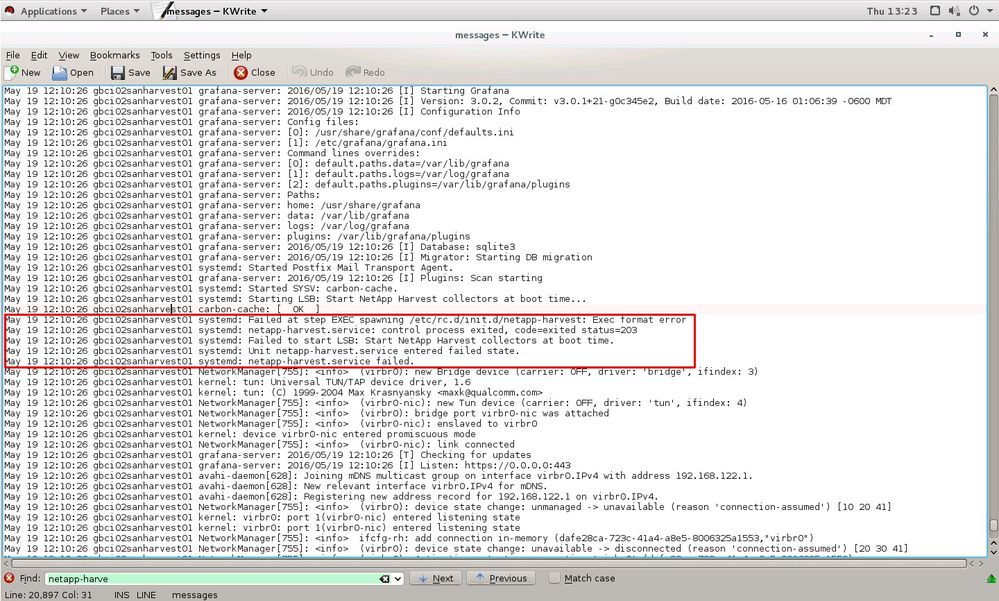Click the Save floppy icon
Image resolution: width=999 pixels, height=601 pixels.
tap(117, 73)
